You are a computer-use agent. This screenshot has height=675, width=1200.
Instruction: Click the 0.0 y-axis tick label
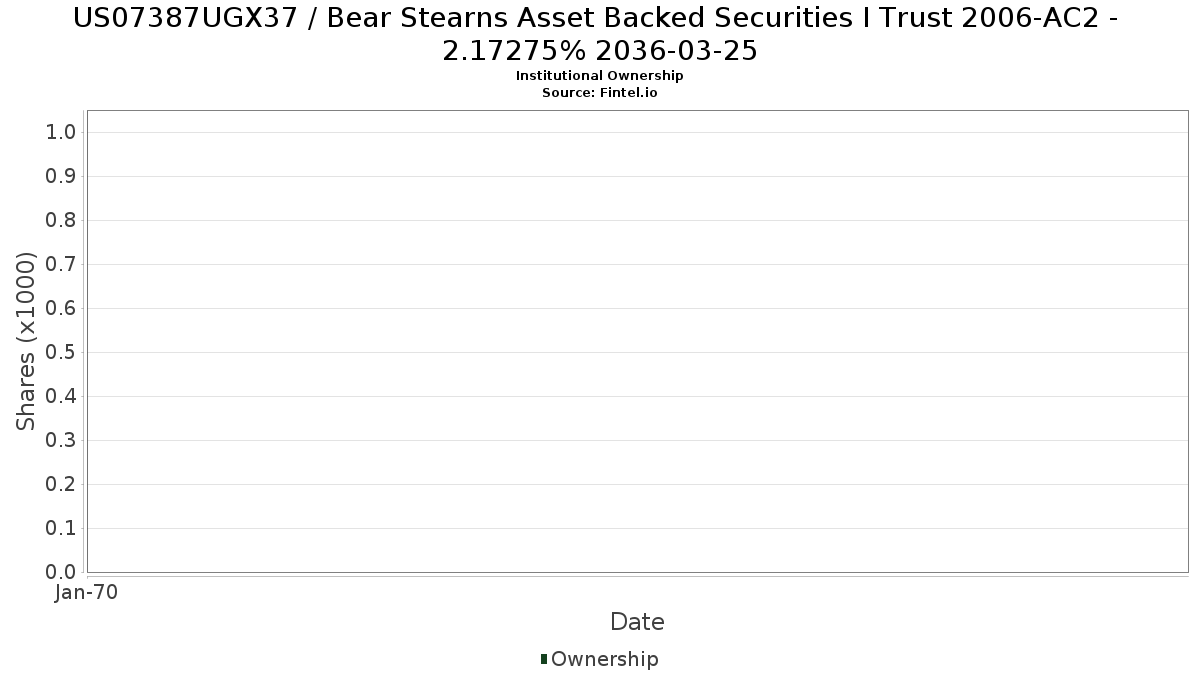[x=61, y=572]
